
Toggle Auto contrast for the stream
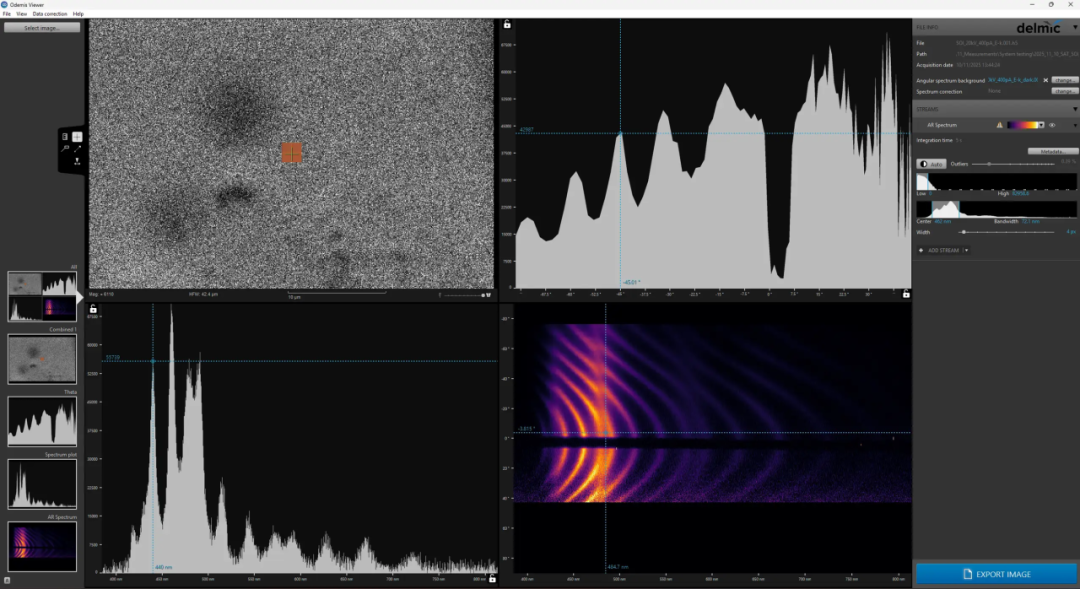tap(931, 164)
